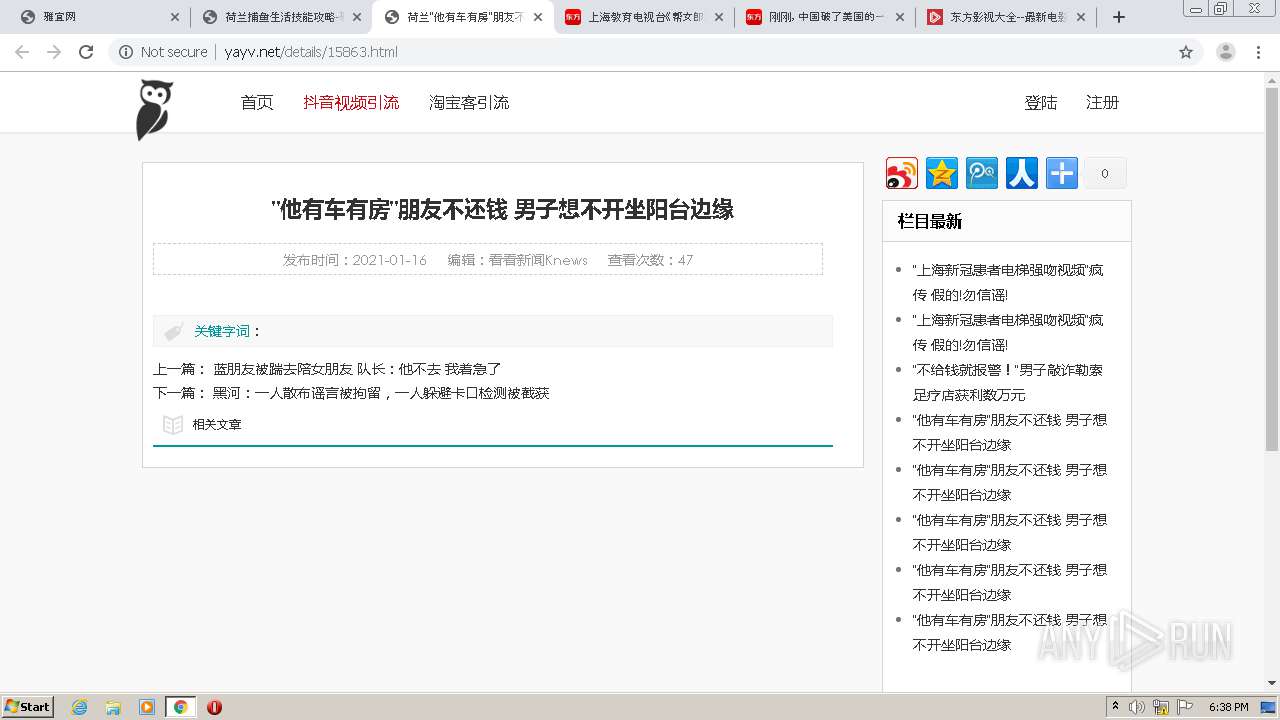1280x720 pixels.
Task: Click red shield taskbar icon
Action: 214,707
